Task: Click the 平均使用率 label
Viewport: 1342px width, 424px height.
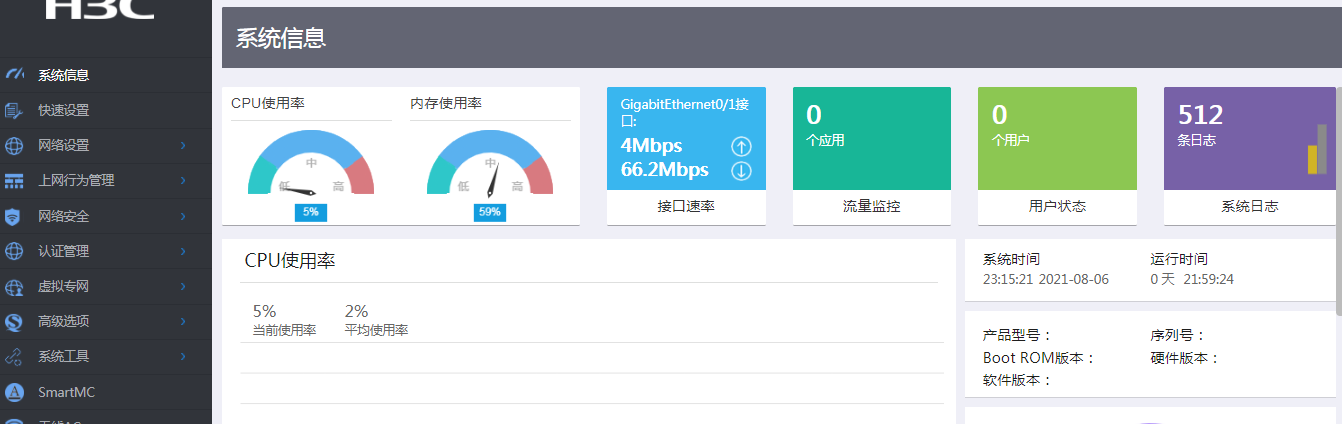Action: 376,330
